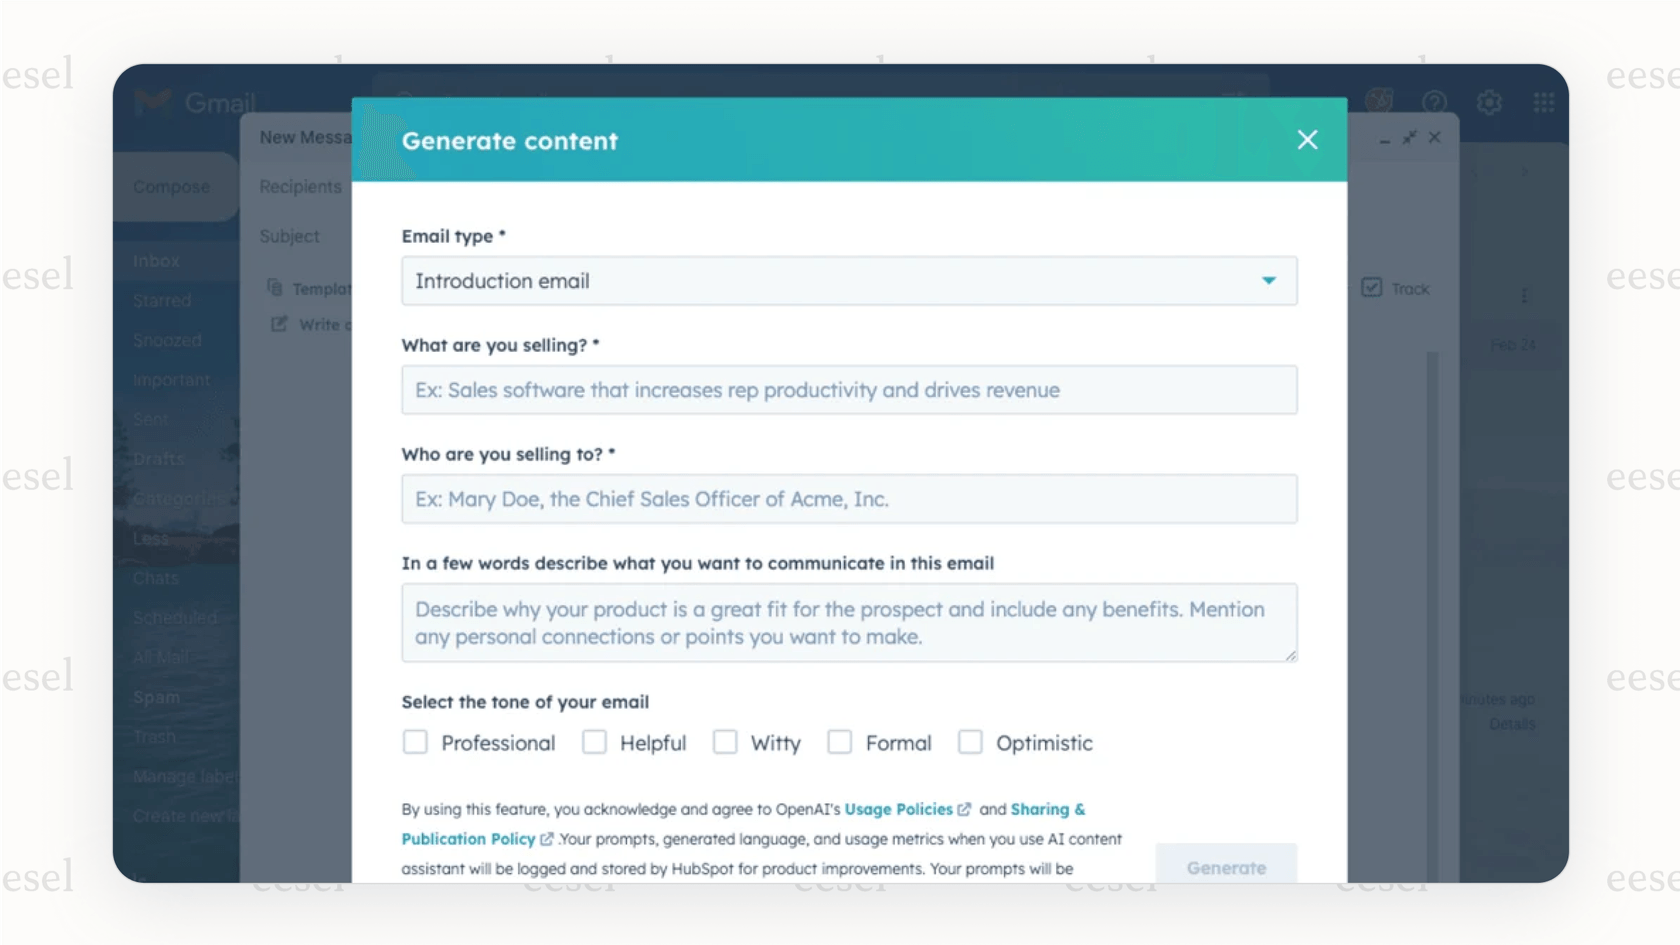Image resolution: width=1680 pixels, height=945 pixels.
Task: Toggle the Track email checkbox
Action: [1370, 288]
